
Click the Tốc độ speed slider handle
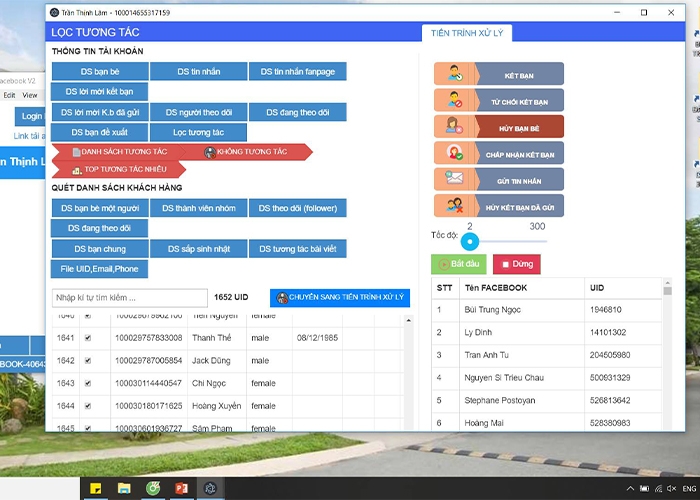click(470, 242)
